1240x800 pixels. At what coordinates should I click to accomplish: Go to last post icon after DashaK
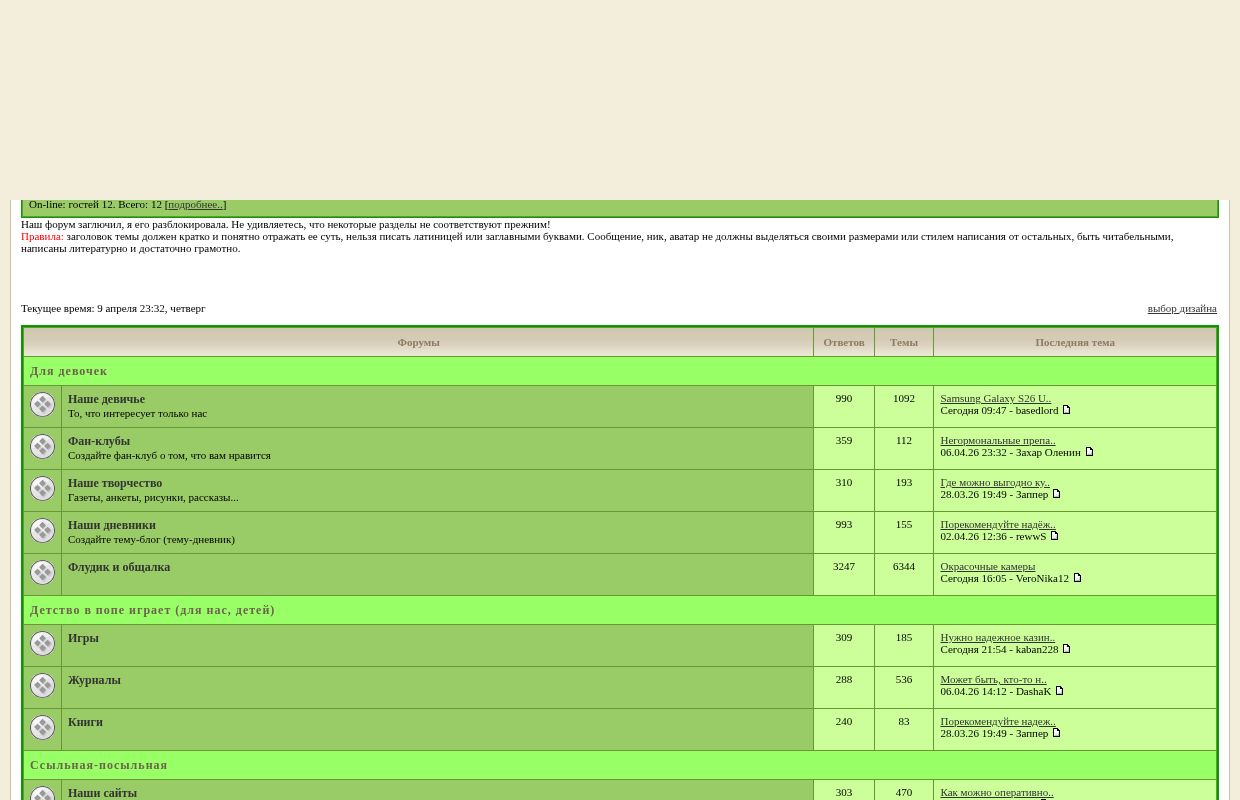click(x=1059, y=691)
